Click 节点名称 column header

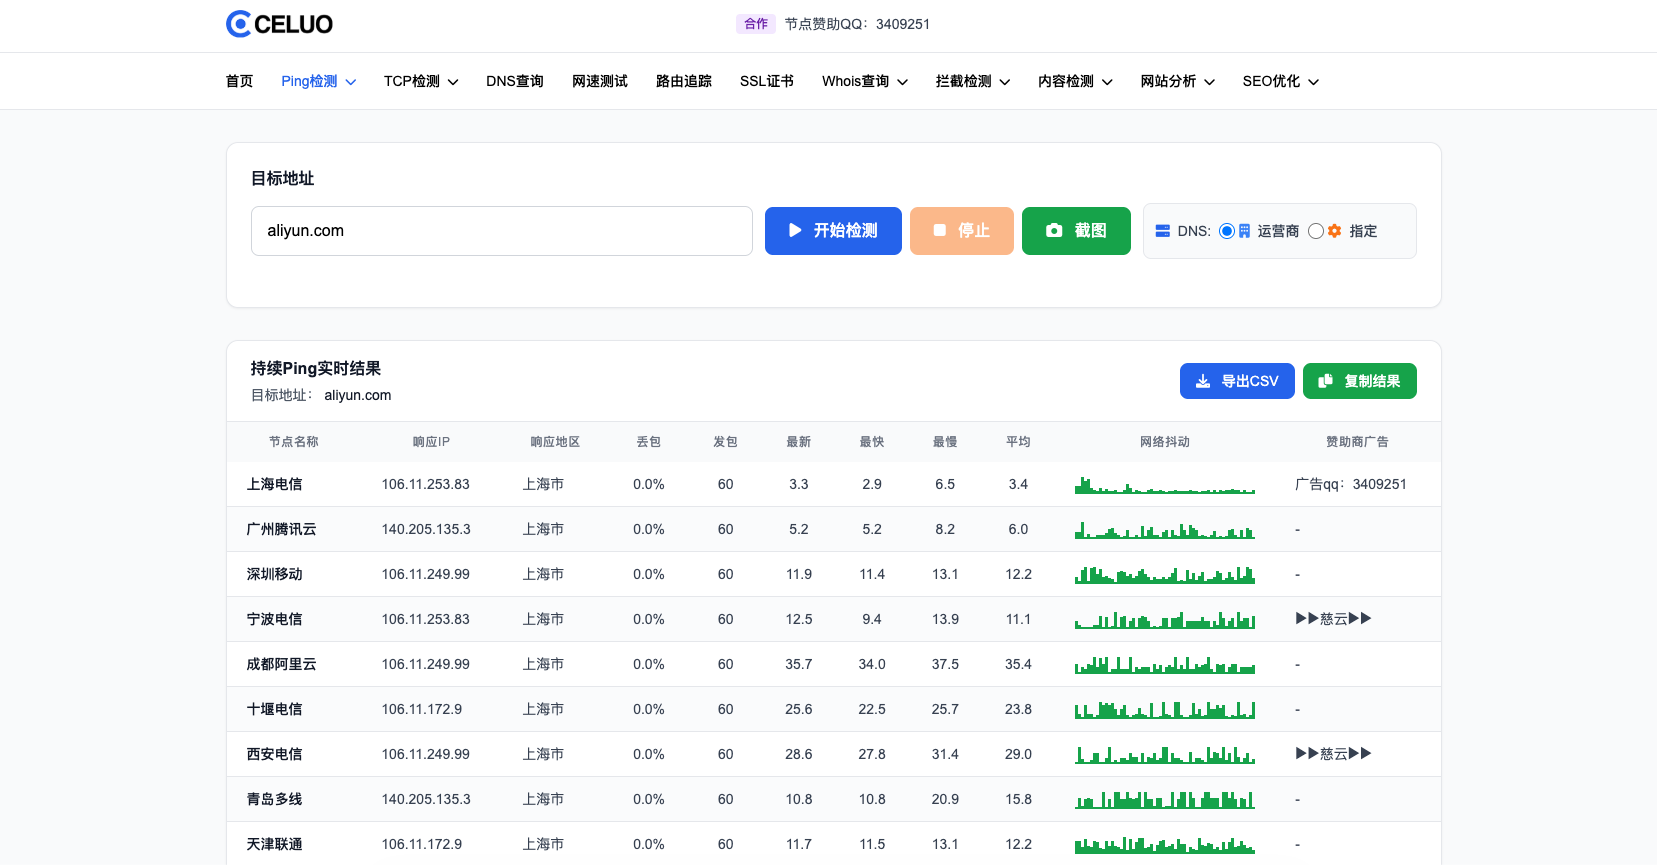point(294,442)
